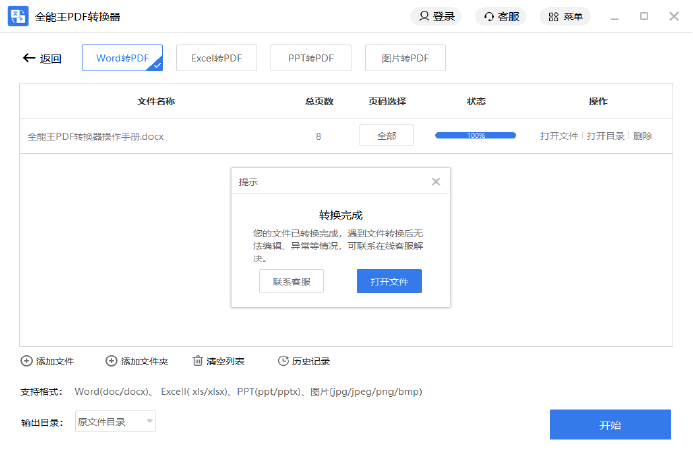Clear the list with 清空列表 trash icon

point(197,361)
